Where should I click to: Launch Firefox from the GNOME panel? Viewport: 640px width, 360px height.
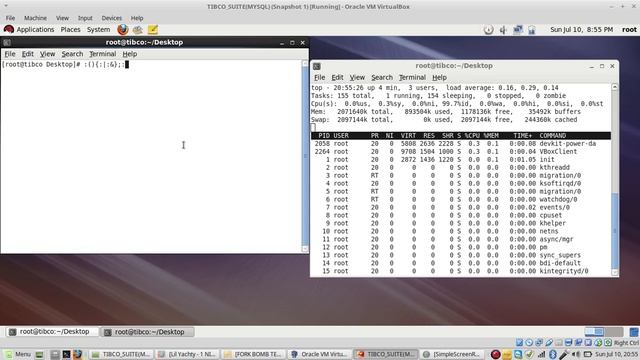point(122,29)
